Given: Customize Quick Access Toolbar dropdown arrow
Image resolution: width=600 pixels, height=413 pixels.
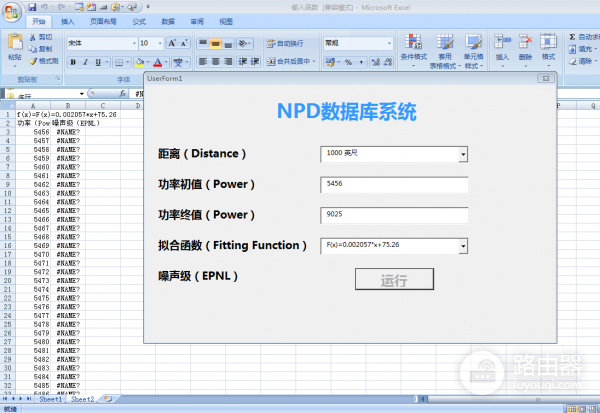Looking at the screenshot, I should (x=148, y=7).
